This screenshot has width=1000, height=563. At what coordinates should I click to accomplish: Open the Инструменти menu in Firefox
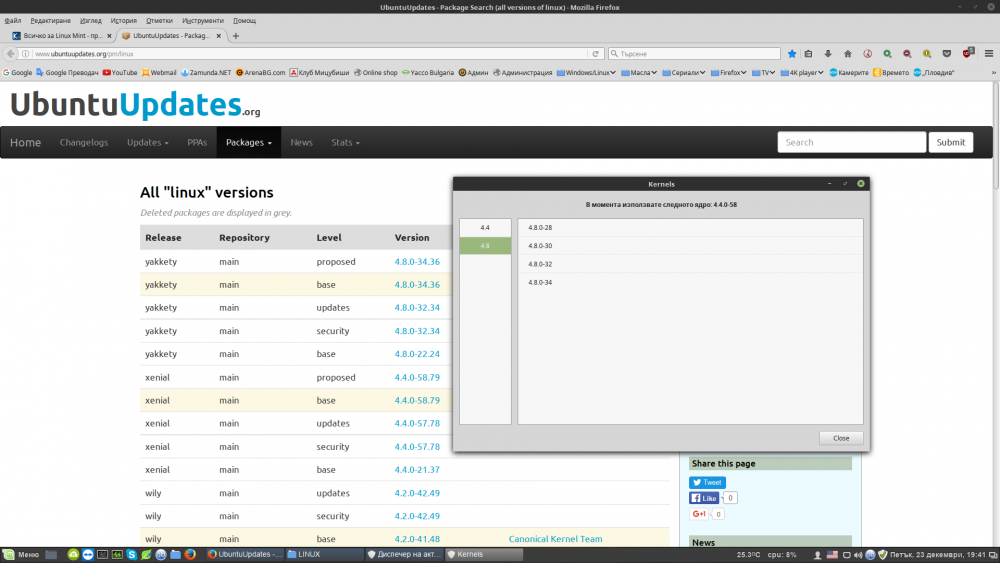(203, 20)
